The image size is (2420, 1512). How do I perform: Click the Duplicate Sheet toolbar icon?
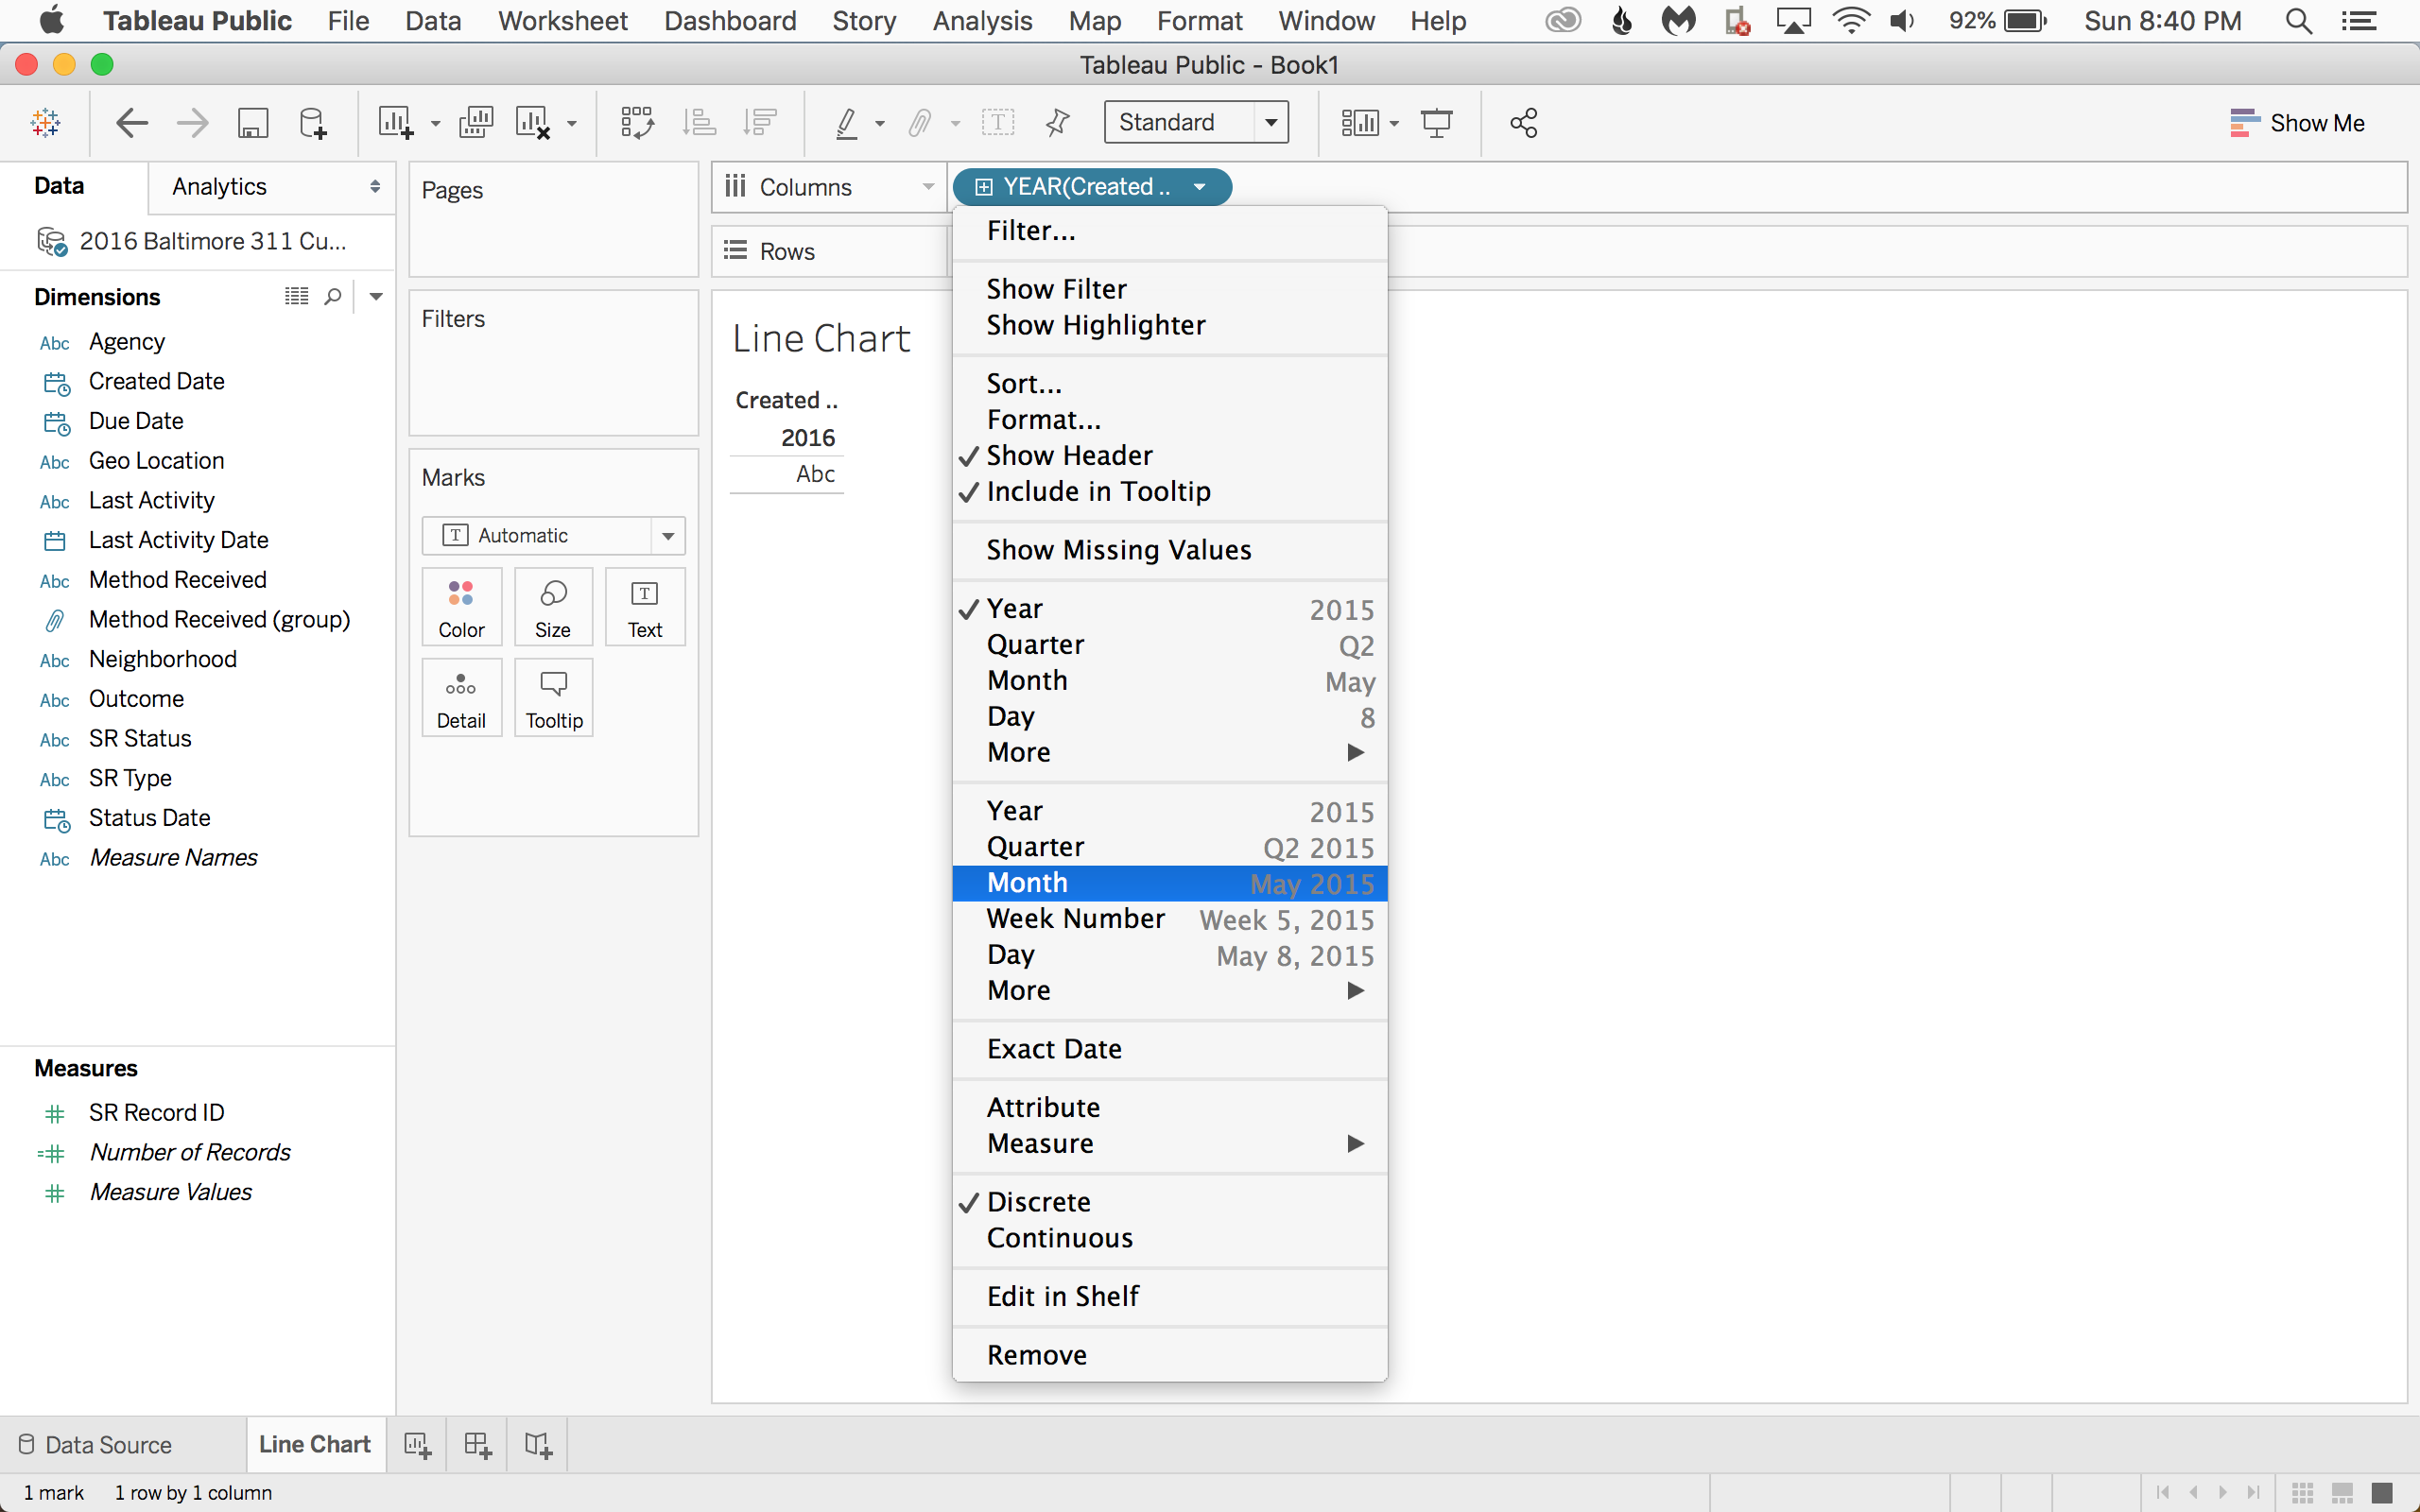(x=476, y=123)
